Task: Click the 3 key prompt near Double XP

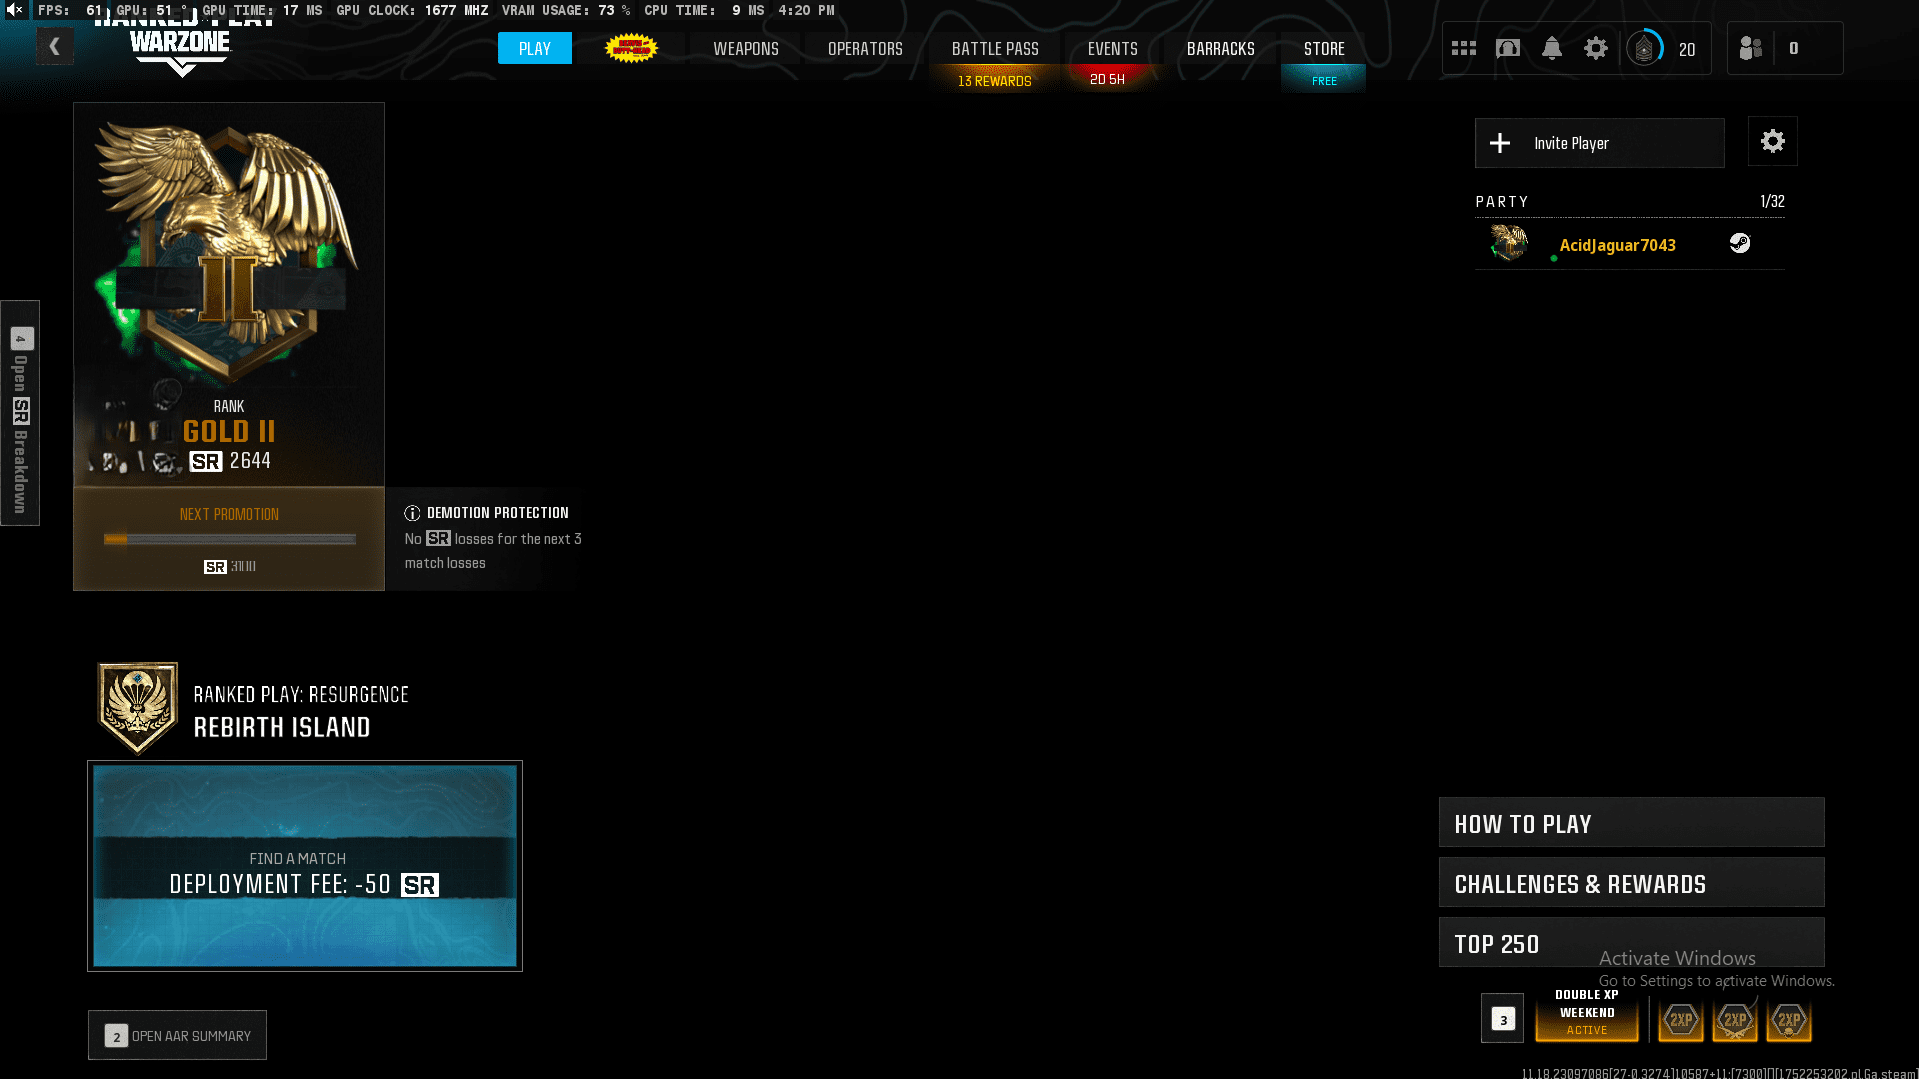Action: click(x=1503, y=1019)
